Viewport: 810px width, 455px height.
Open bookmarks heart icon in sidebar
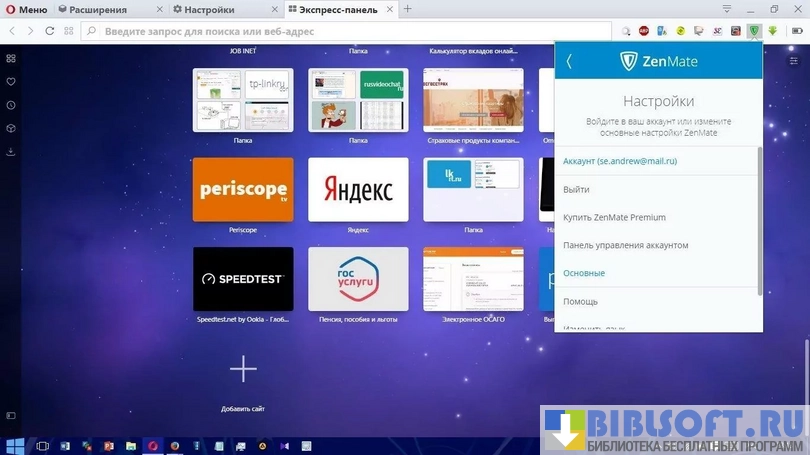pyautogui.click(x=11, y=82)
